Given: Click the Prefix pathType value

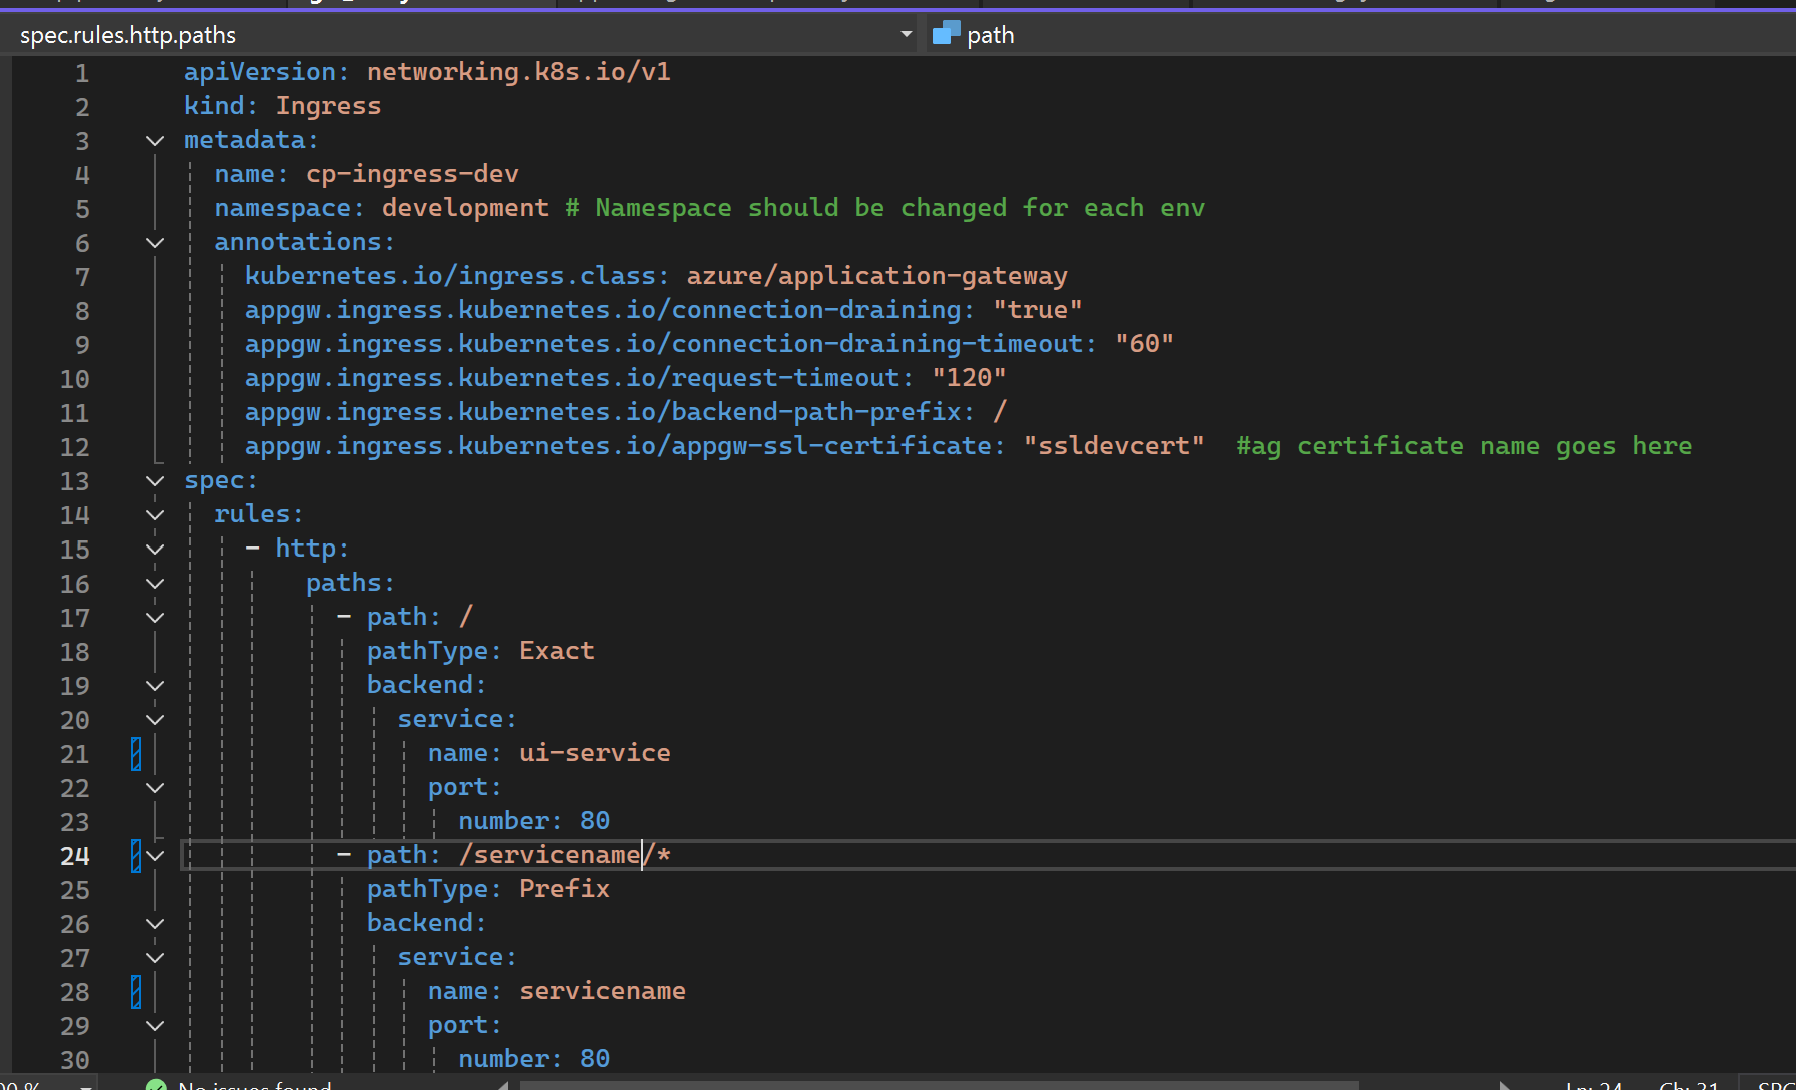Looking at the screenshot, I should tap(564, 889).
